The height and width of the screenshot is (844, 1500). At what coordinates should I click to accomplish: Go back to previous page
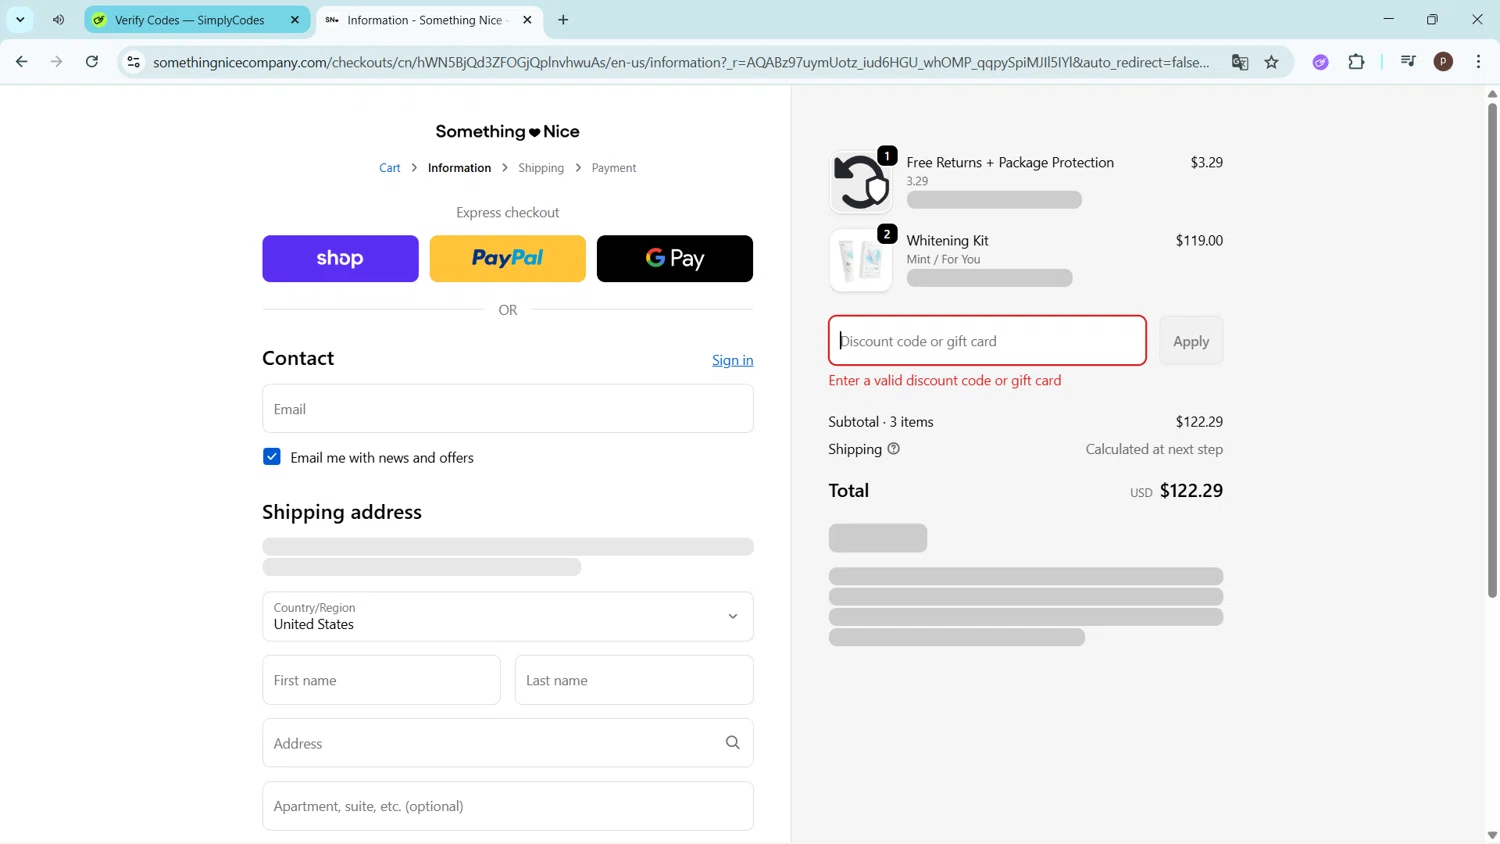21,62
